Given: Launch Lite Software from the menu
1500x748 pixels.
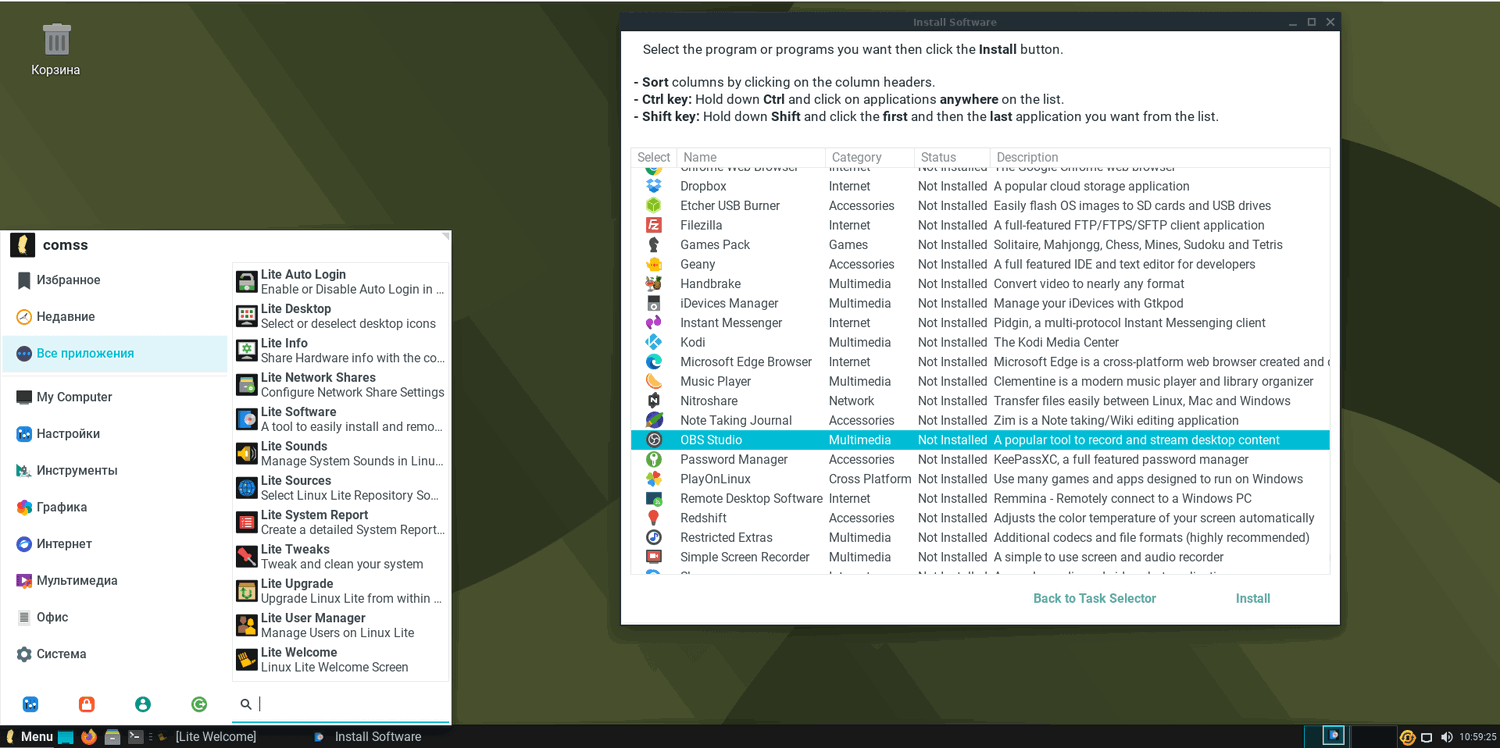Looking at the screenshot, I should tap(341, 419).
